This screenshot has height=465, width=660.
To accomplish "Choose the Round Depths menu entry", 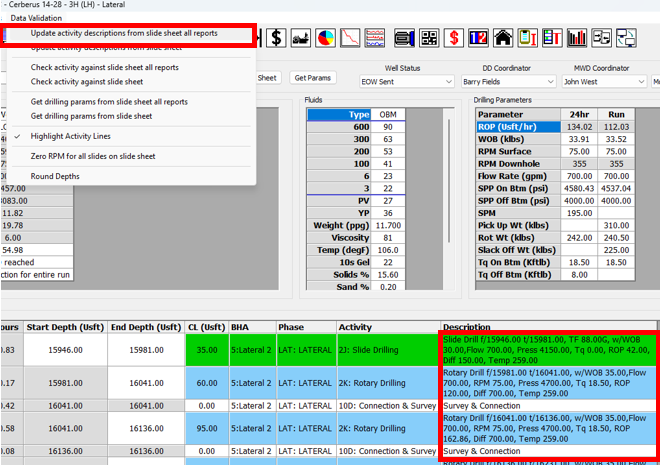I will click(56, 176).
